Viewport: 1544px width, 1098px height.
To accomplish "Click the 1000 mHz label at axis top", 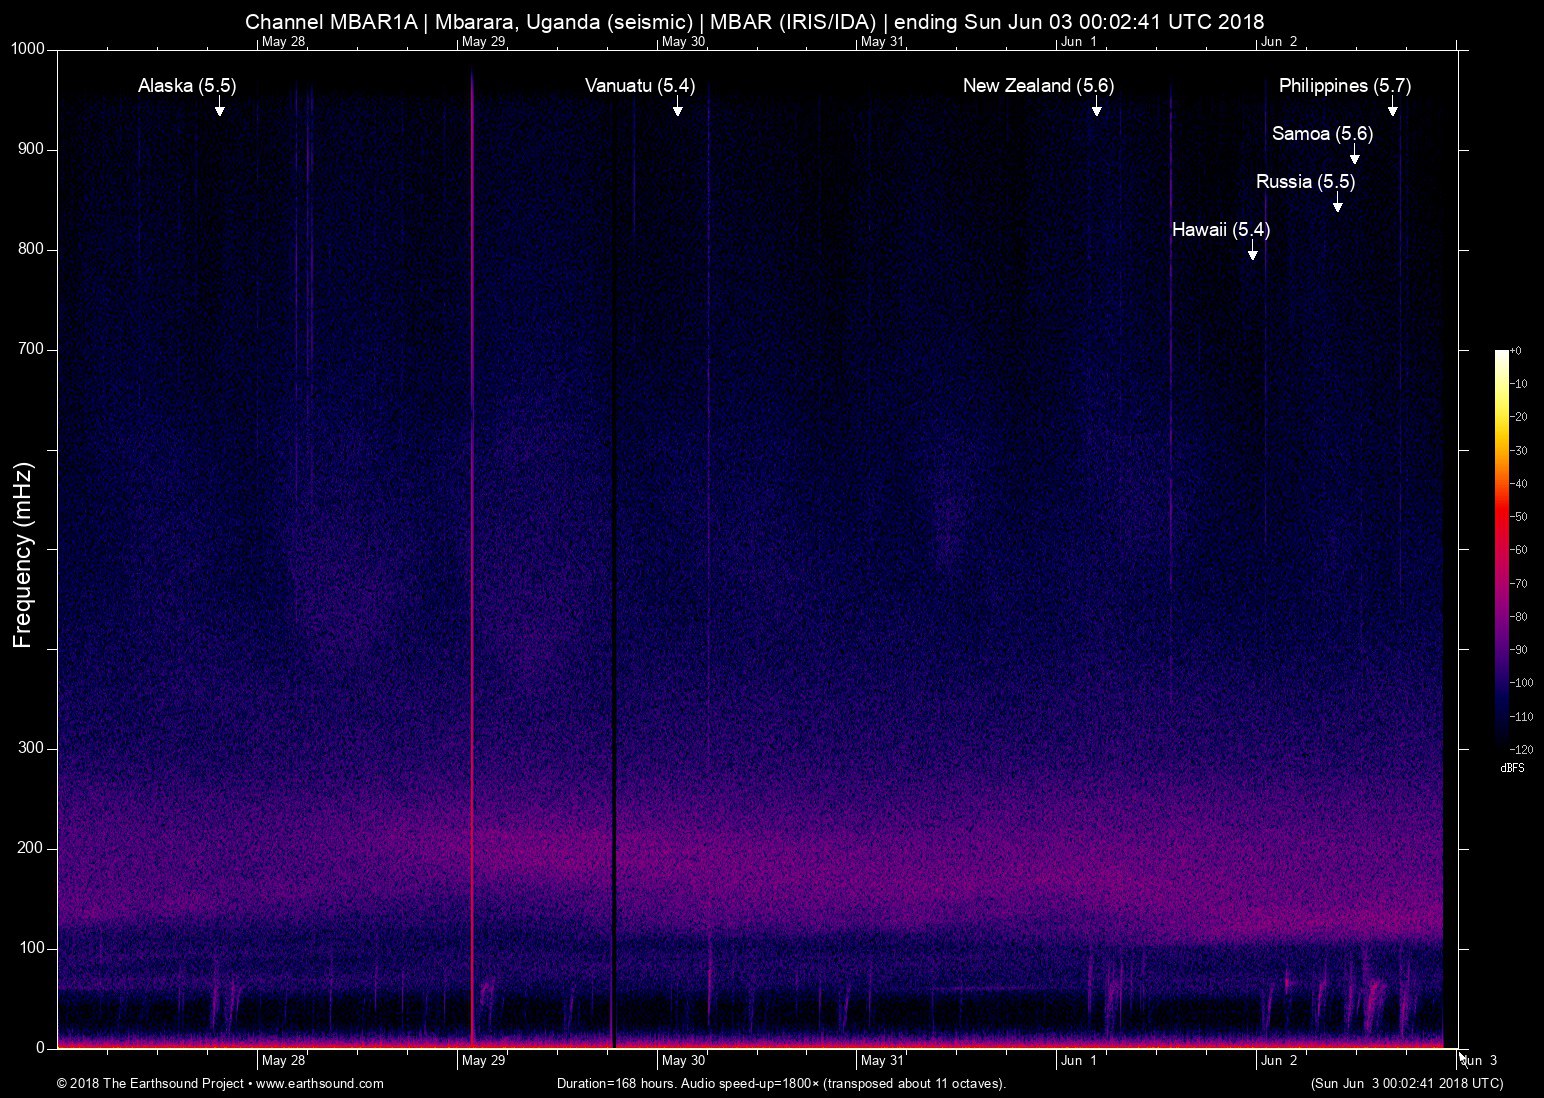I will pyautogui.click(x=27, y=49).
